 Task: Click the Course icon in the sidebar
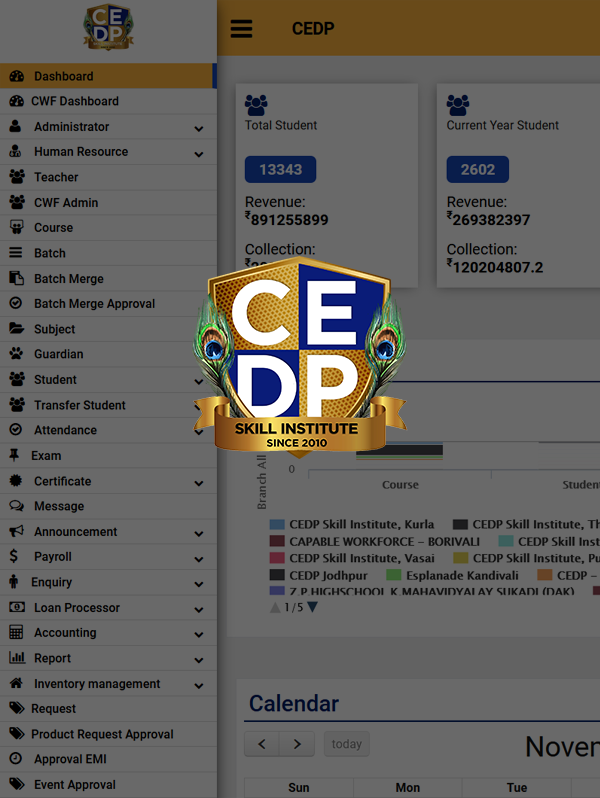[16, 227]
